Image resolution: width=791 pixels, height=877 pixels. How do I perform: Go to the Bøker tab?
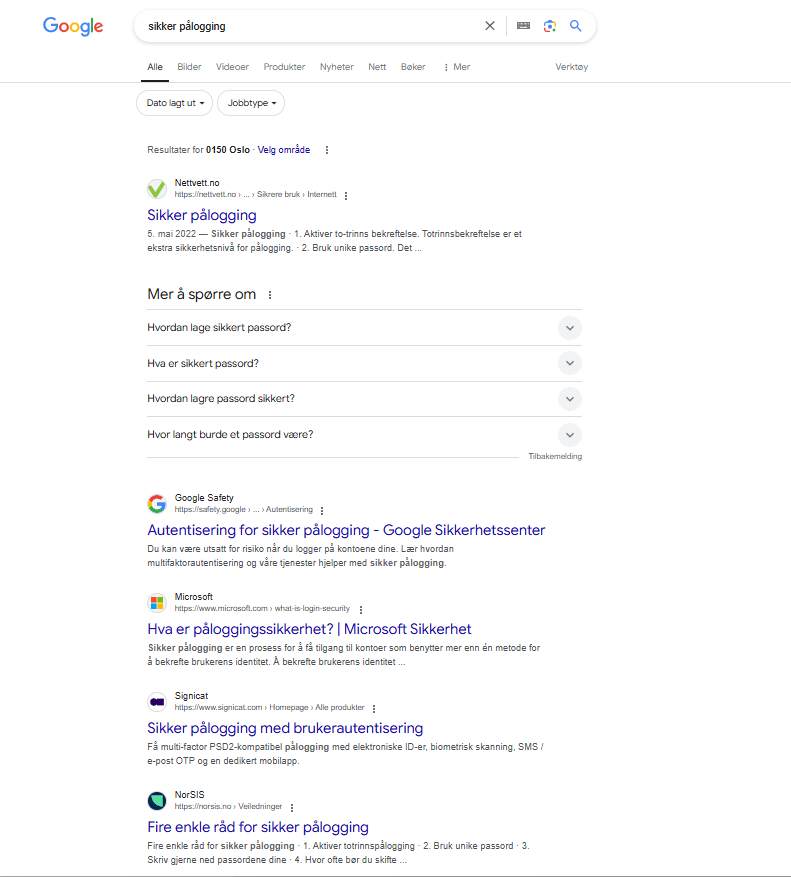pos(413,67)
